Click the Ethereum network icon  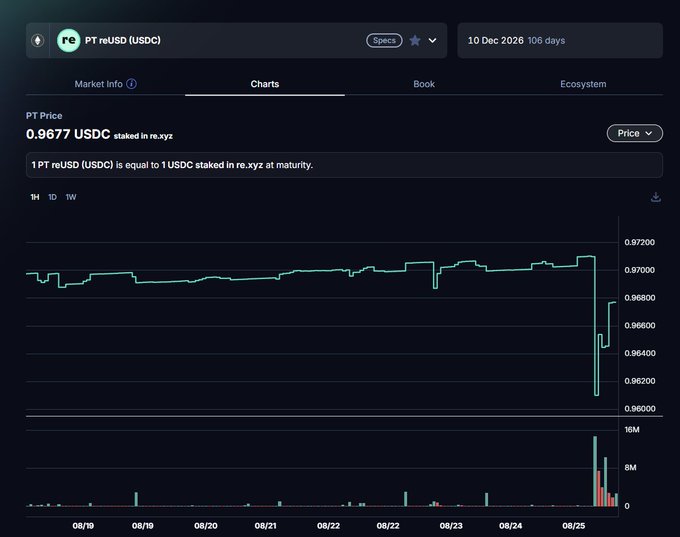38,40
